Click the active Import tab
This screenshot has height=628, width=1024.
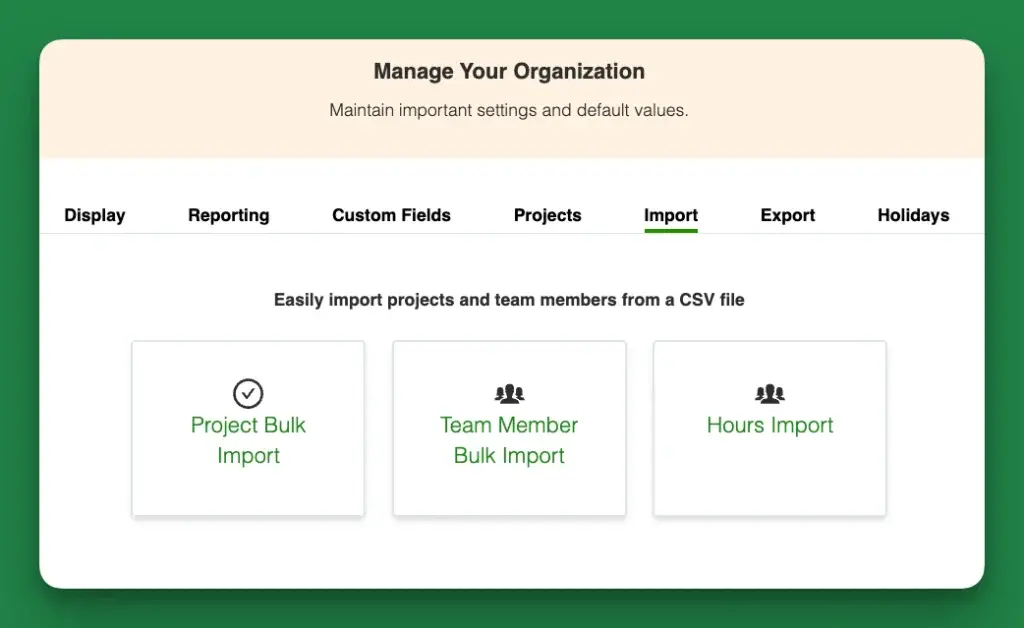pos(670,215)
